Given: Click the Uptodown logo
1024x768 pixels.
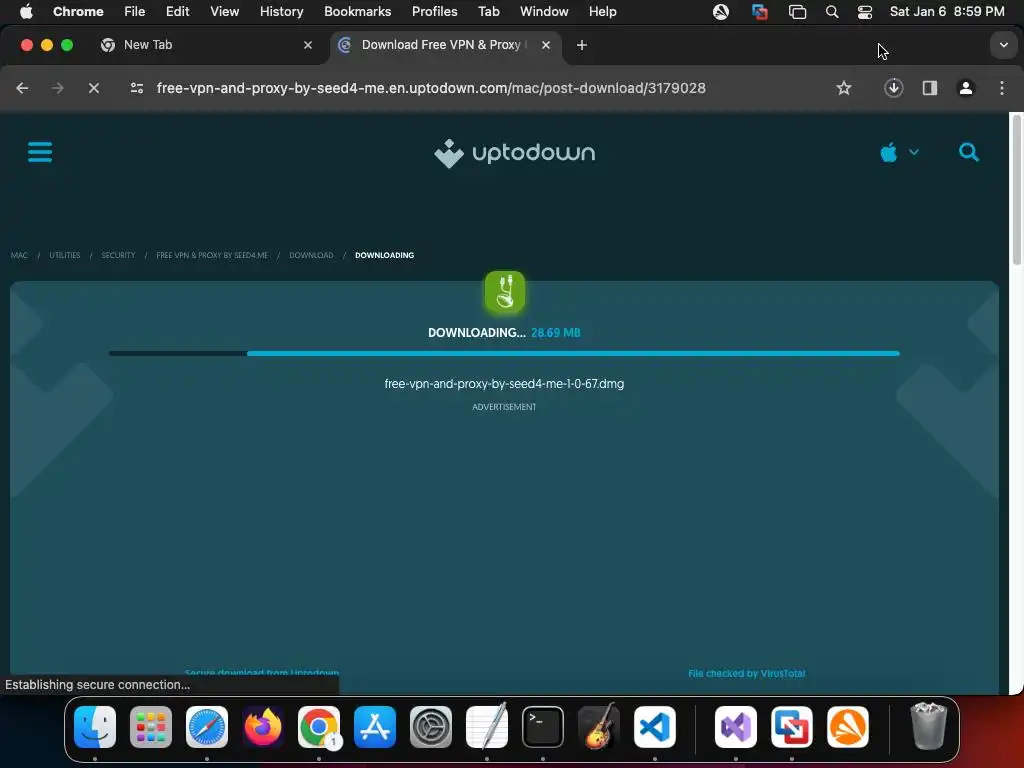Looking at the screenshot, I should coord(515,153).
